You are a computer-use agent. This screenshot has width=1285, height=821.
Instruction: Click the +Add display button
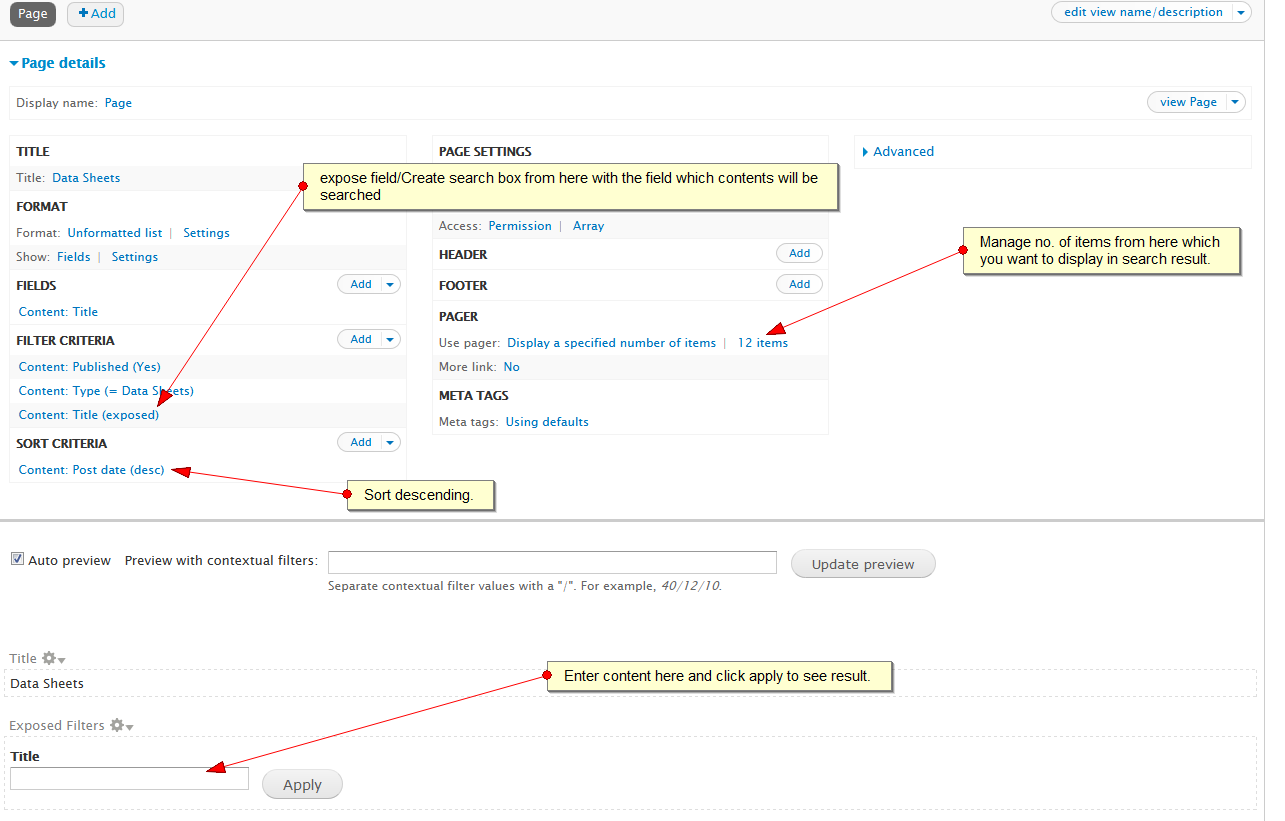tap(95, 14)
